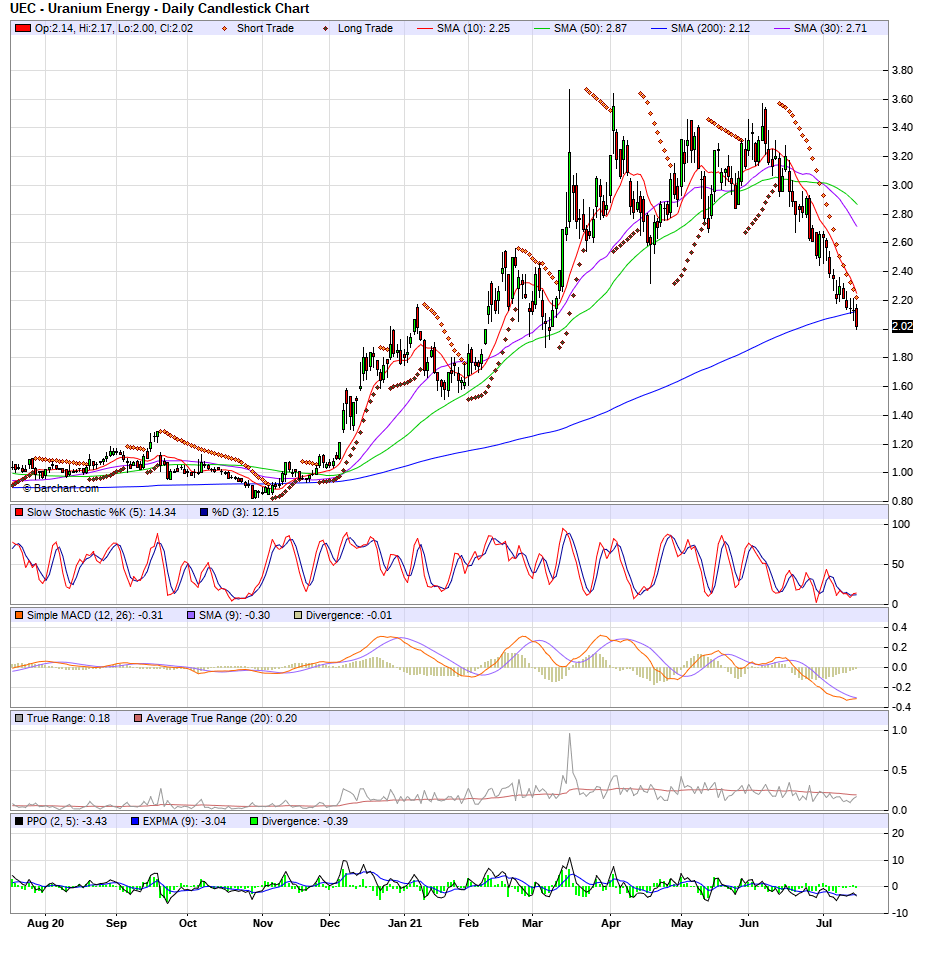Click the 3.00 price axis label
Viewport: 930px width, 954px height.
point(902,186)
